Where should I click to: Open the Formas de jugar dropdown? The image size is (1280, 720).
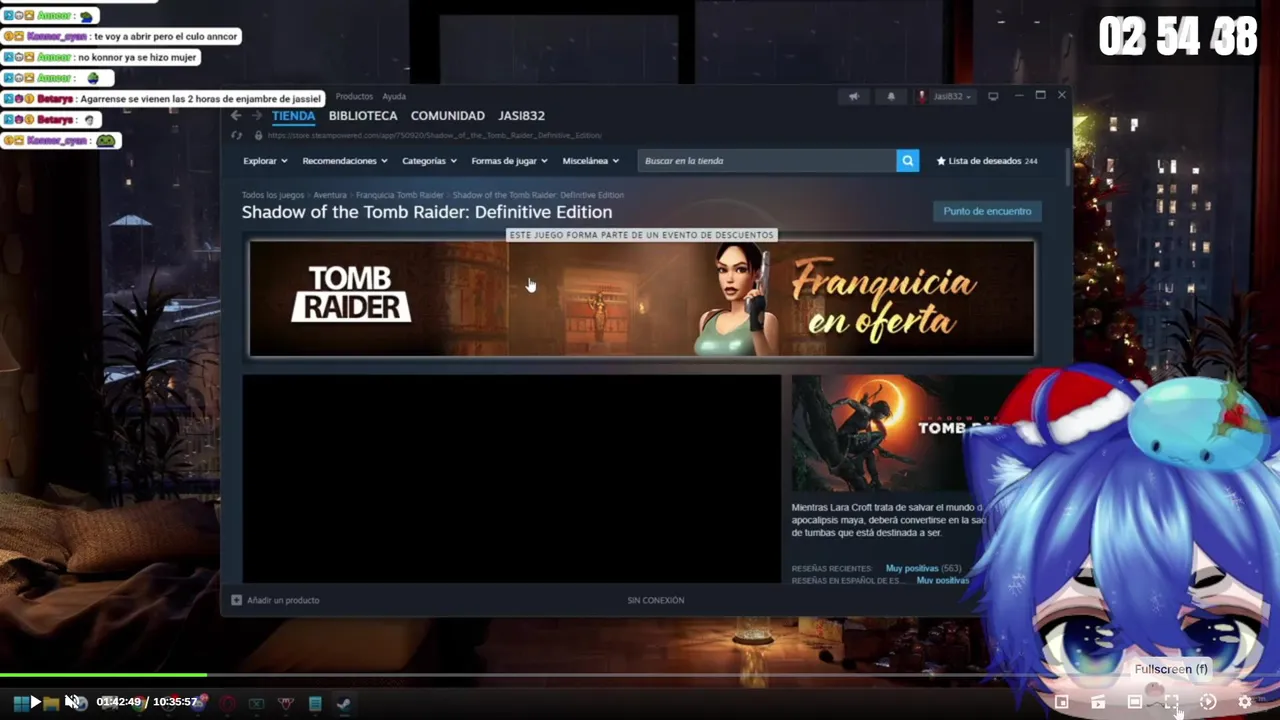coord(509,161)
